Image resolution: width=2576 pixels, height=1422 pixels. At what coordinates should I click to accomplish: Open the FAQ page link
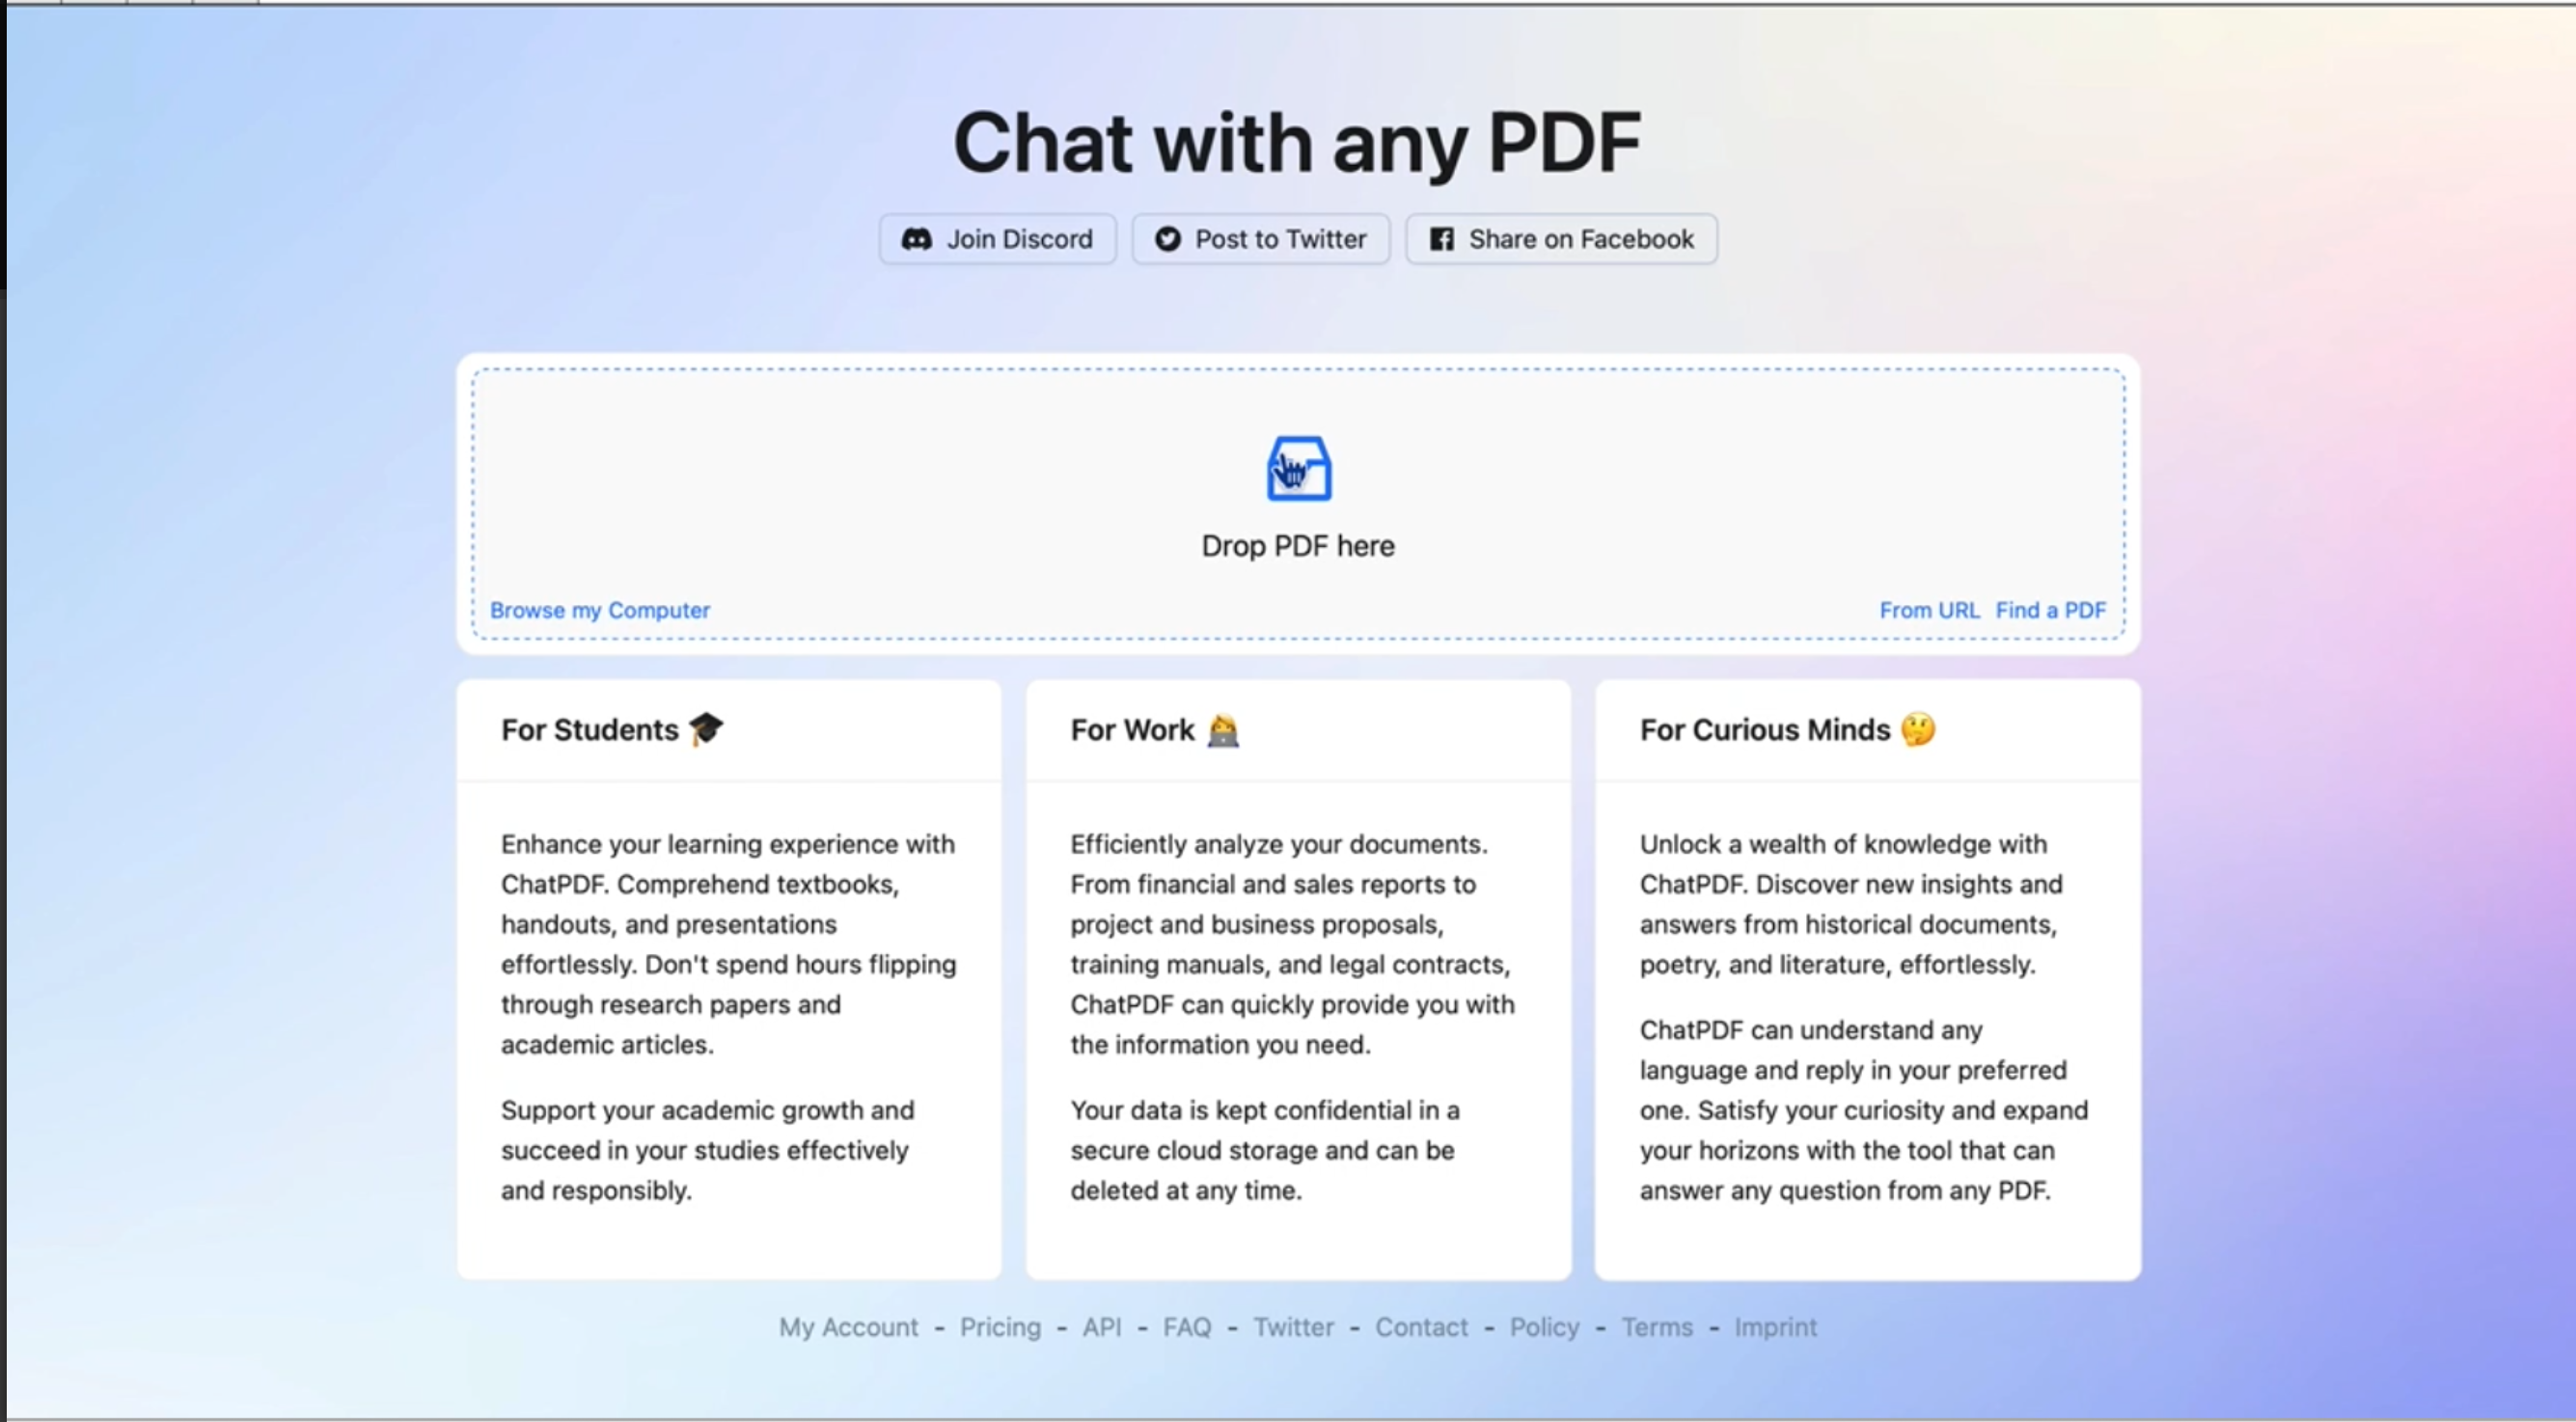[x=1186, y=1327]
